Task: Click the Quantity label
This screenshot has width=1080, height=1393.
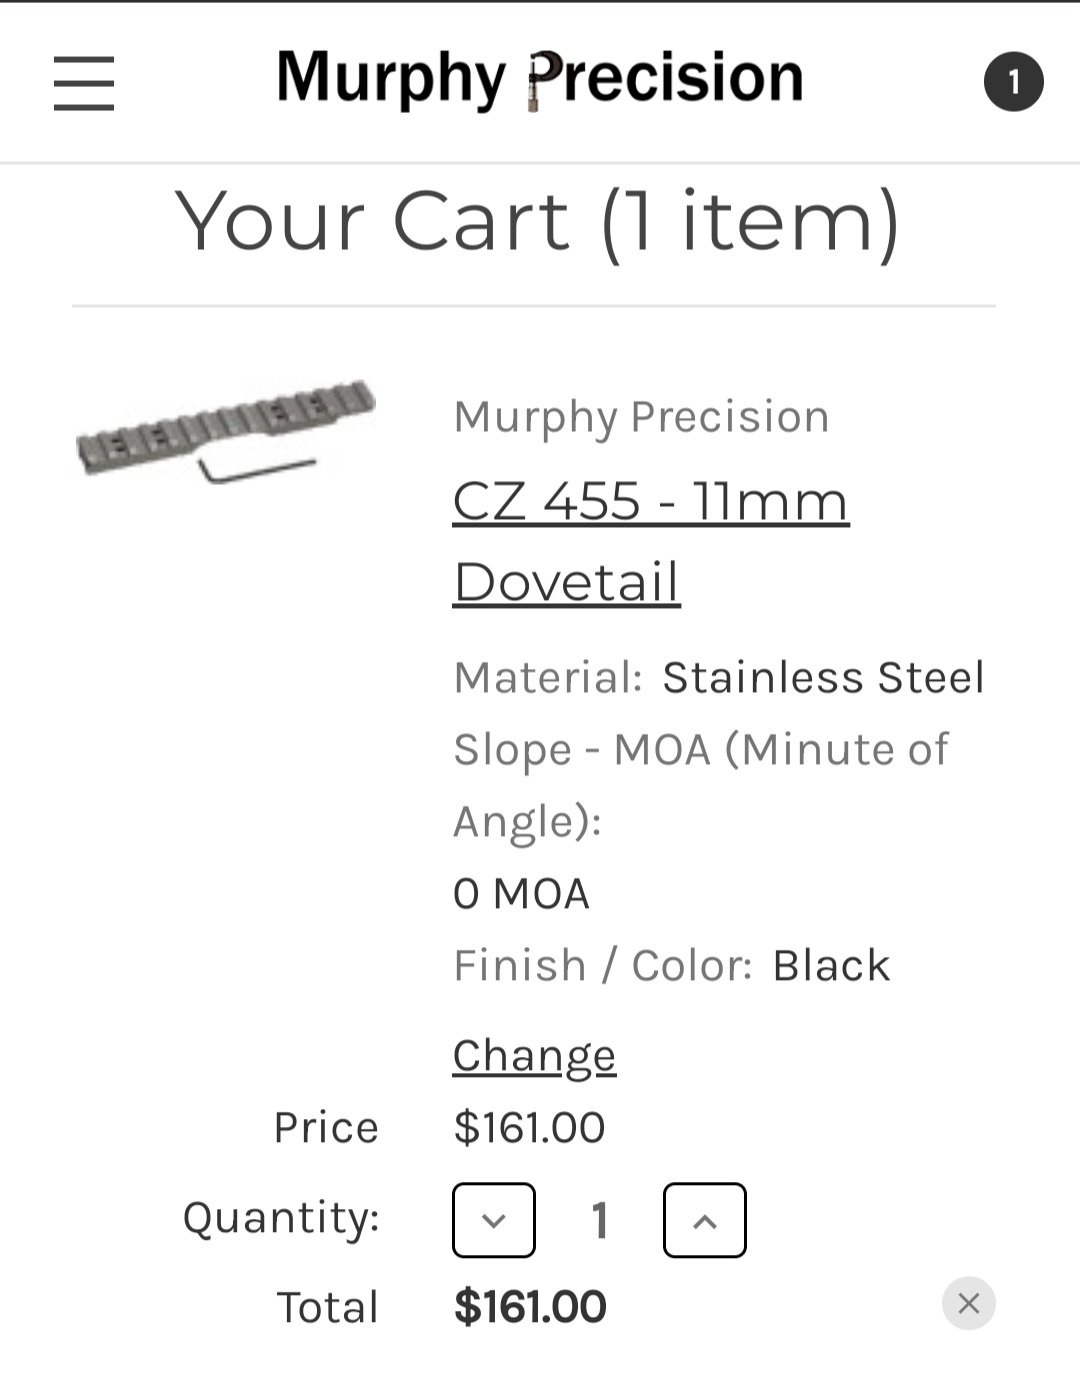Action: (x=281, y=1218)
